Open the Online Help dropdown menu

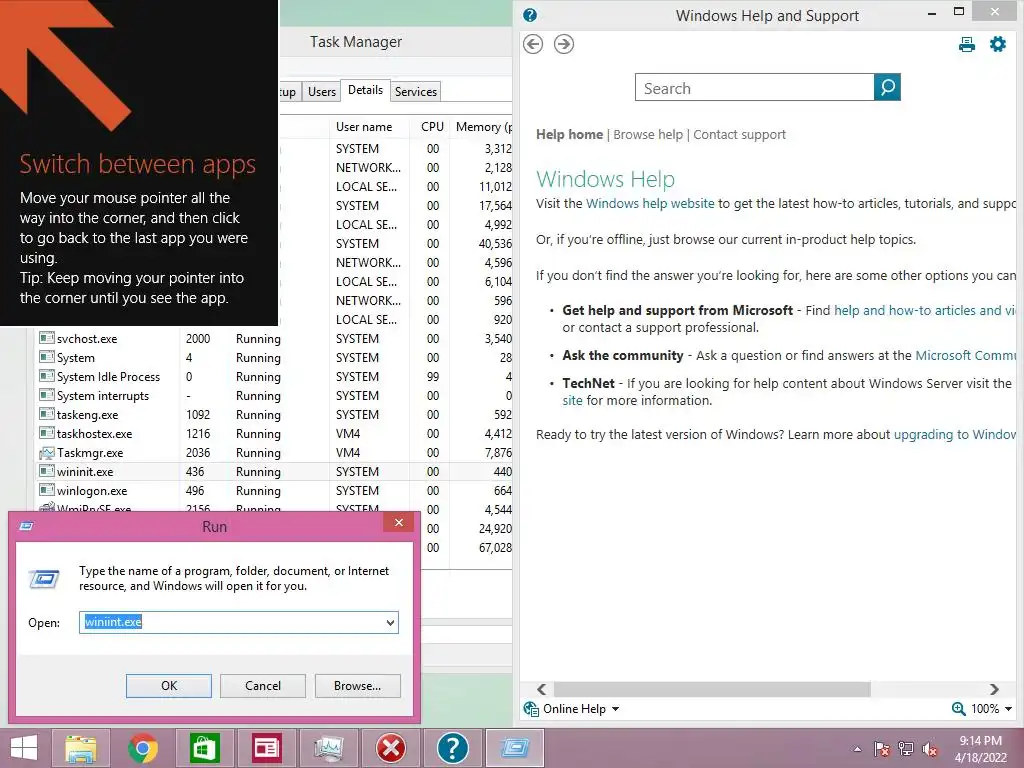pyautogui.click(x=615, y=709)
